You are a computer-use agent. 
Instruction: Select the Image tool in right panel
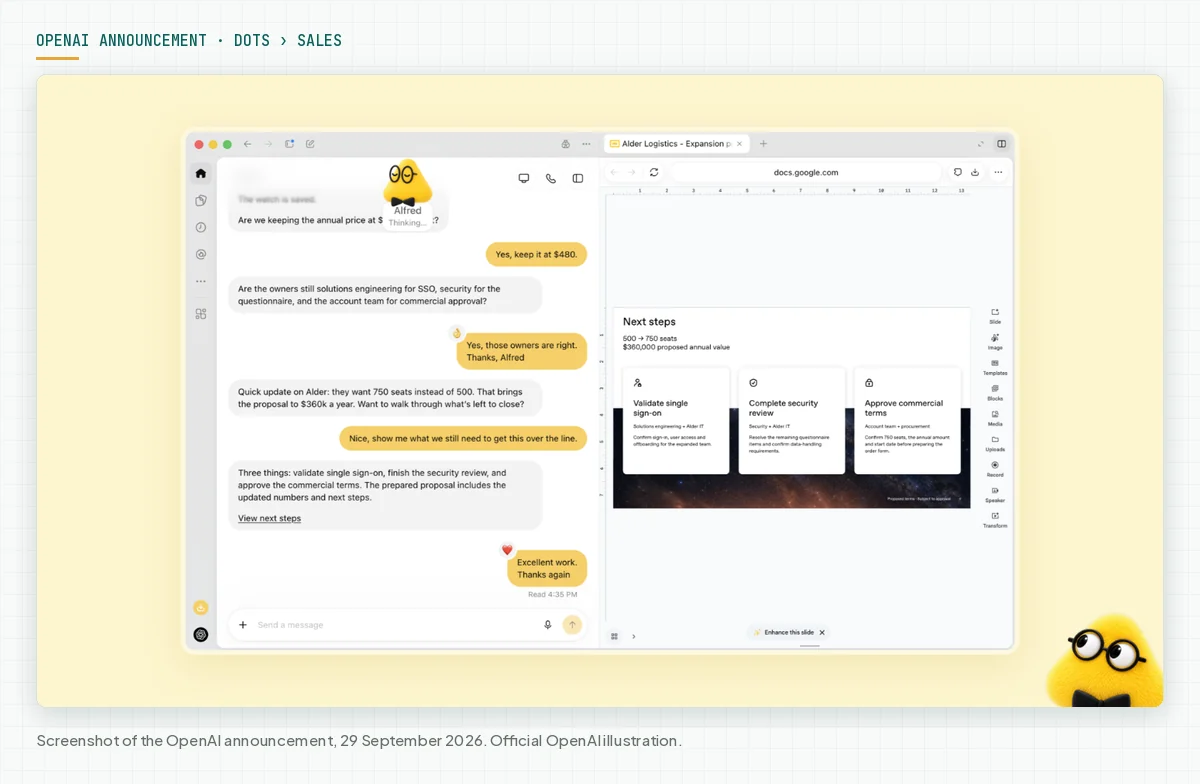click(995, 341)
